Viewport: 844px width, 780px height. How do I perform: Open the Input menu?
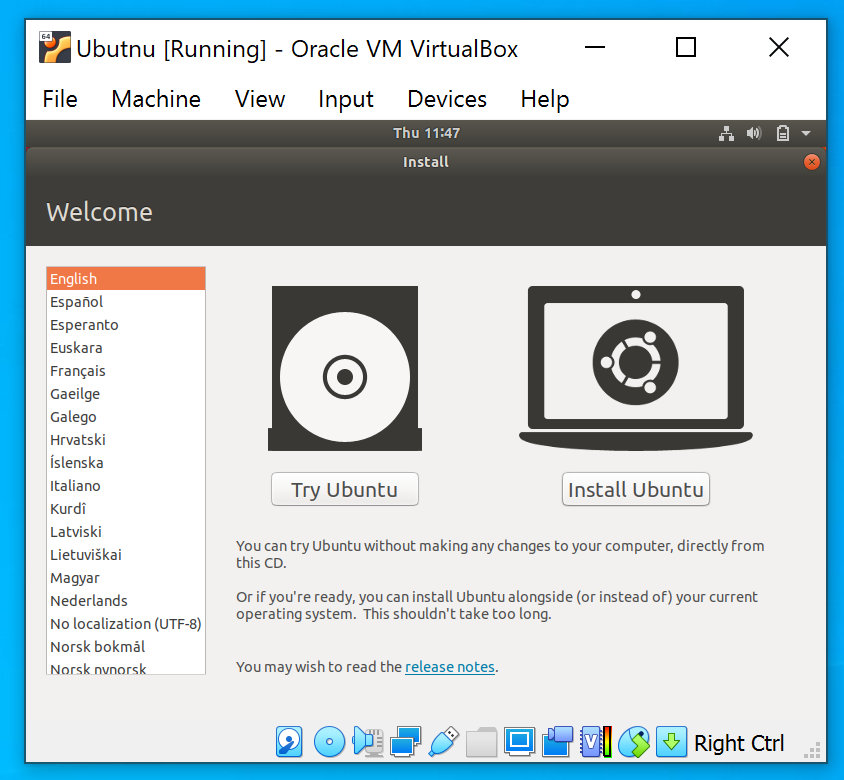click(346, 99)
